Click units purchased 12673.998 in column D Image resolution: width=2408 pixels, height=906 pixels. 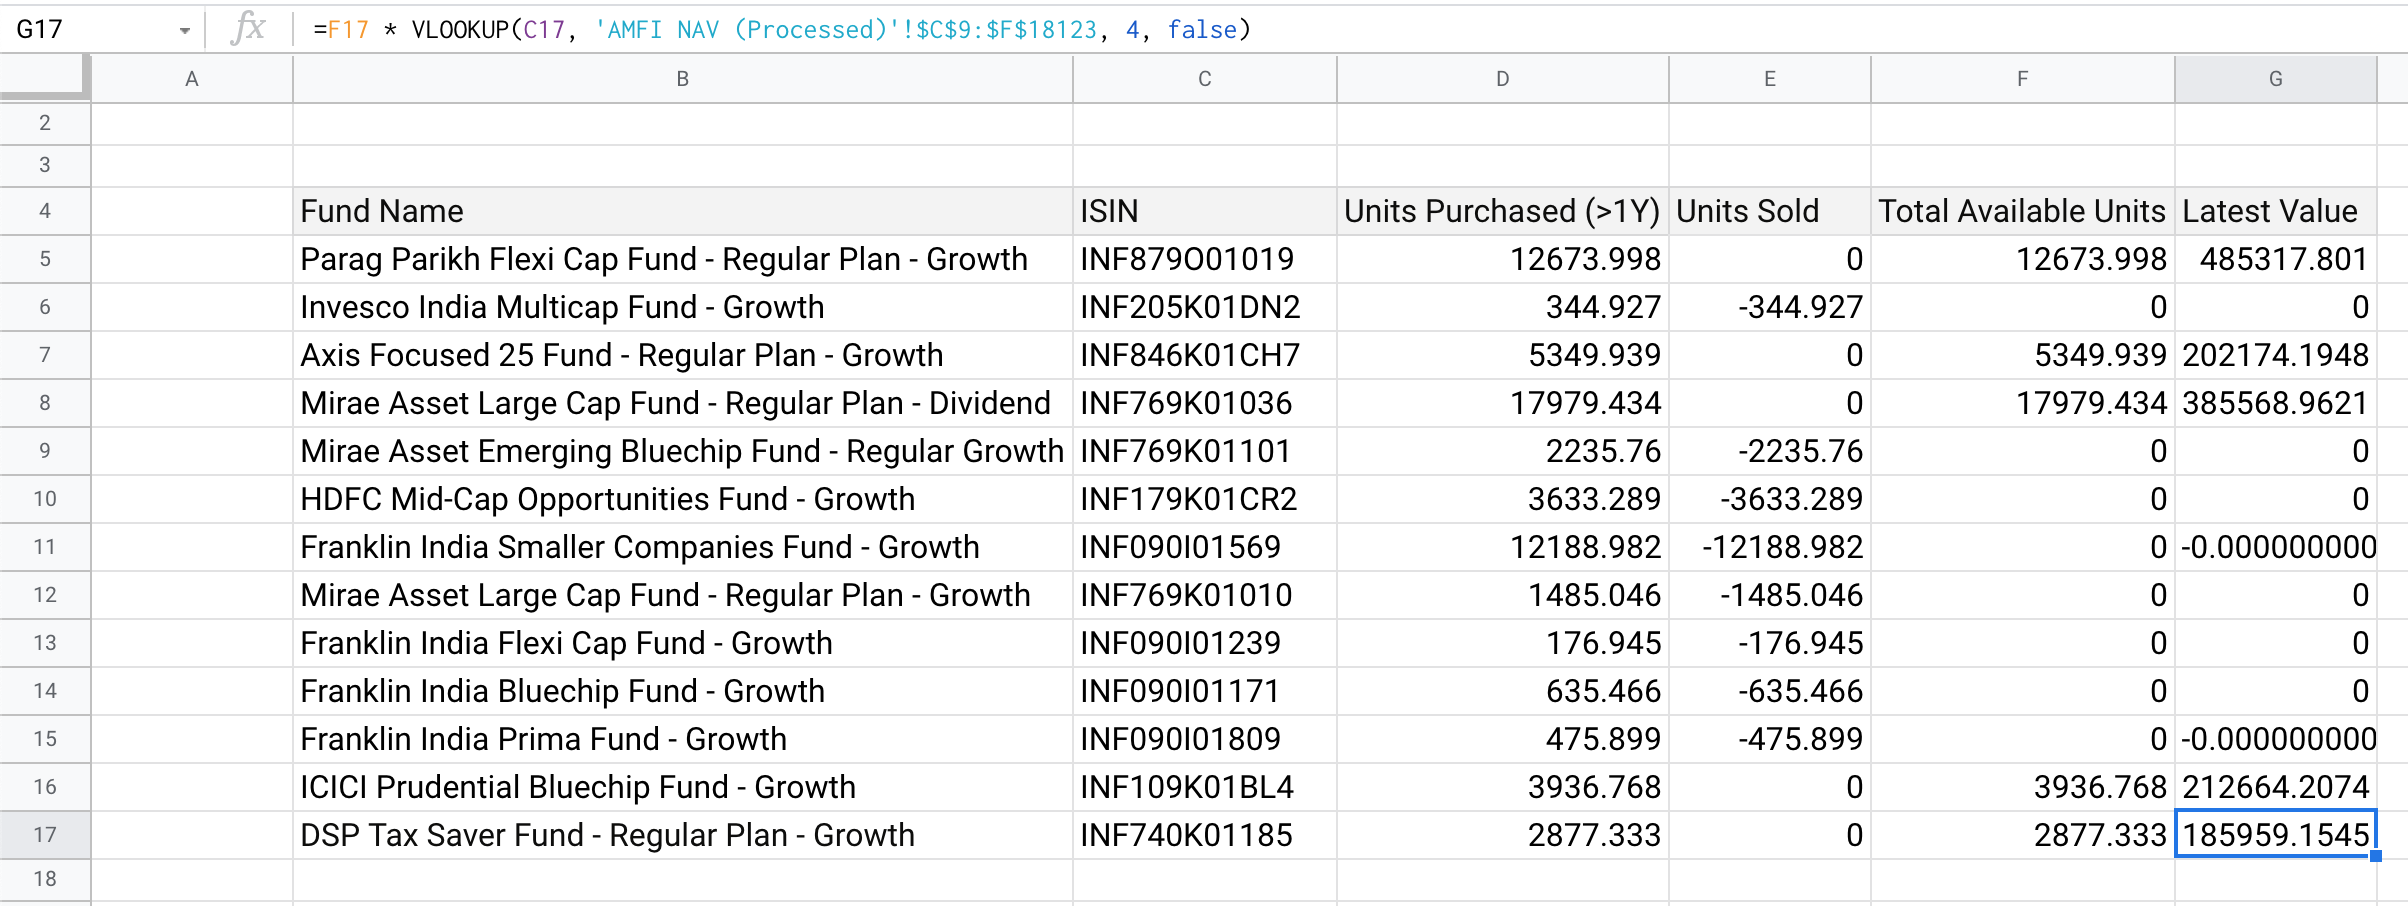tap(1503, 259)
